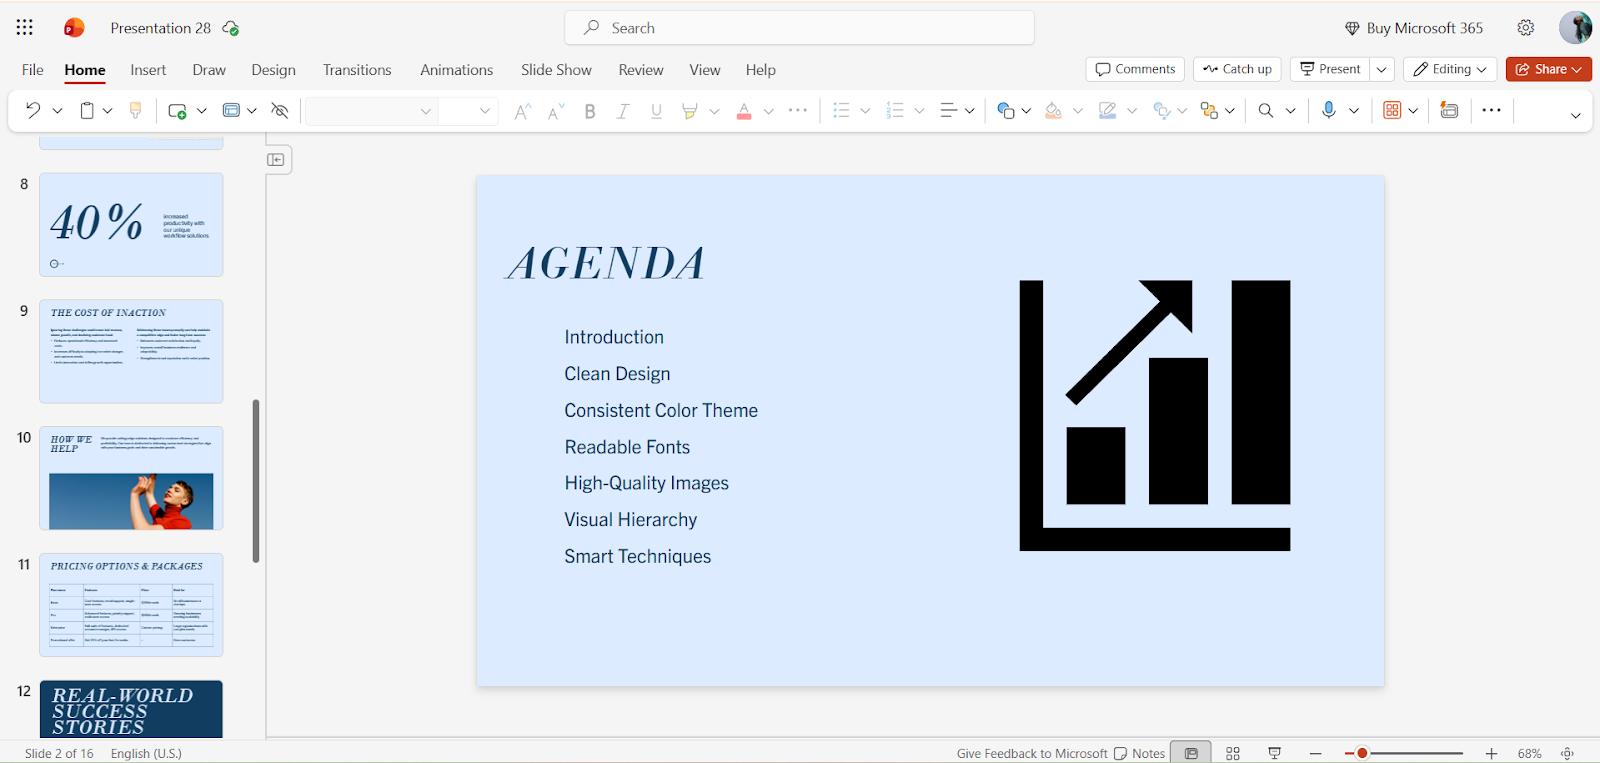Image resolution: width=1600 pixels, height=763 pixels.
Task: Click the Shape Outline pen icon
Action: (1107, 111)
